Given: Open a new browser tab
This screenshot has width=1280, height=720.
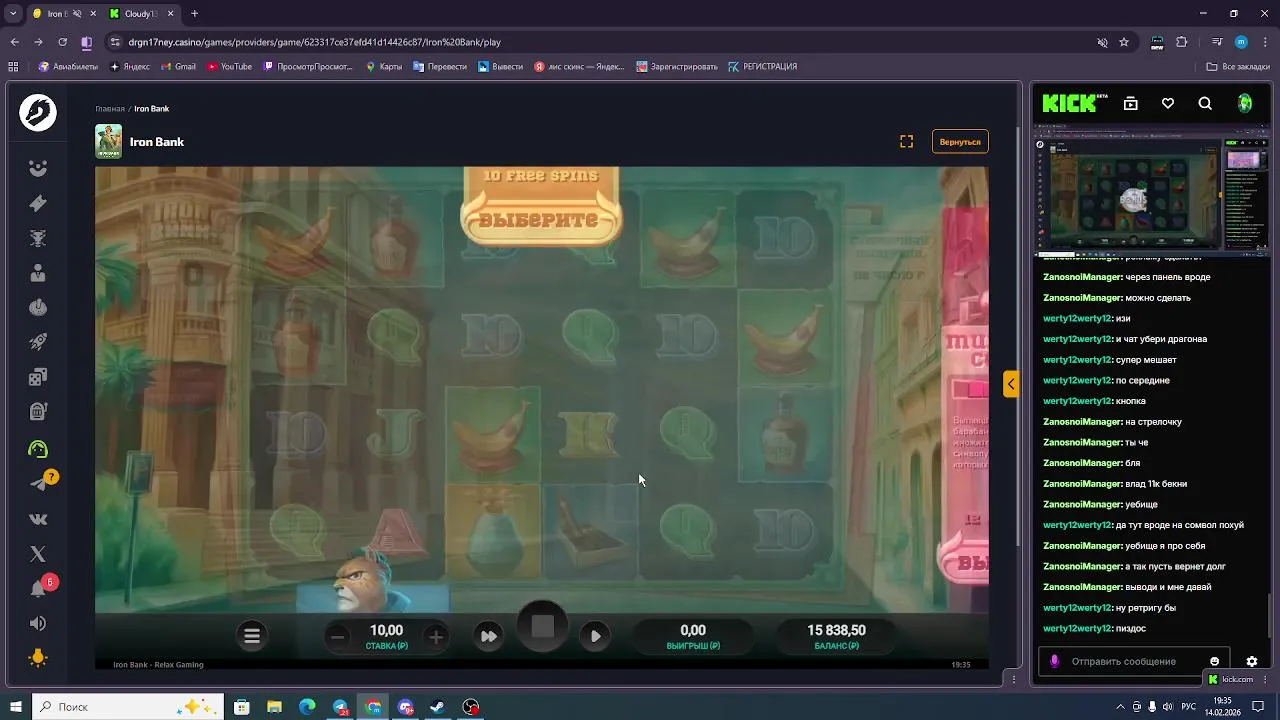Looking at the screenshot, I should [194, 14].
